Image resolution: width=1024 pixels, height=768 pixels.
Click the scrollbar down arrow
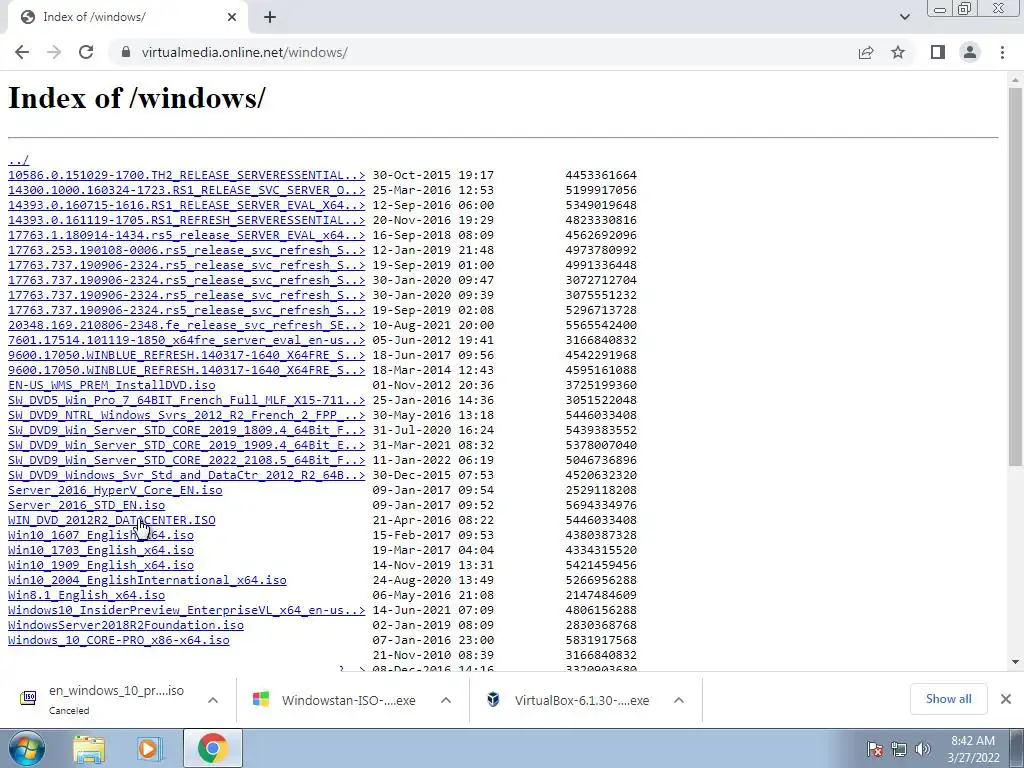(x=1015, y=662)
